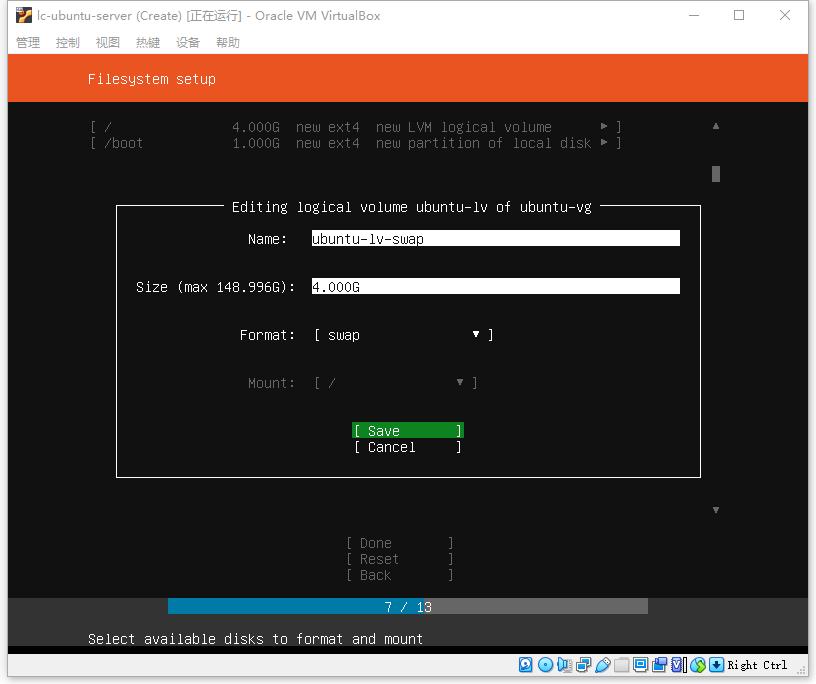This screenshot has width=816, height=684.
Task: Click the audio status icon
Action: (564, 665)
